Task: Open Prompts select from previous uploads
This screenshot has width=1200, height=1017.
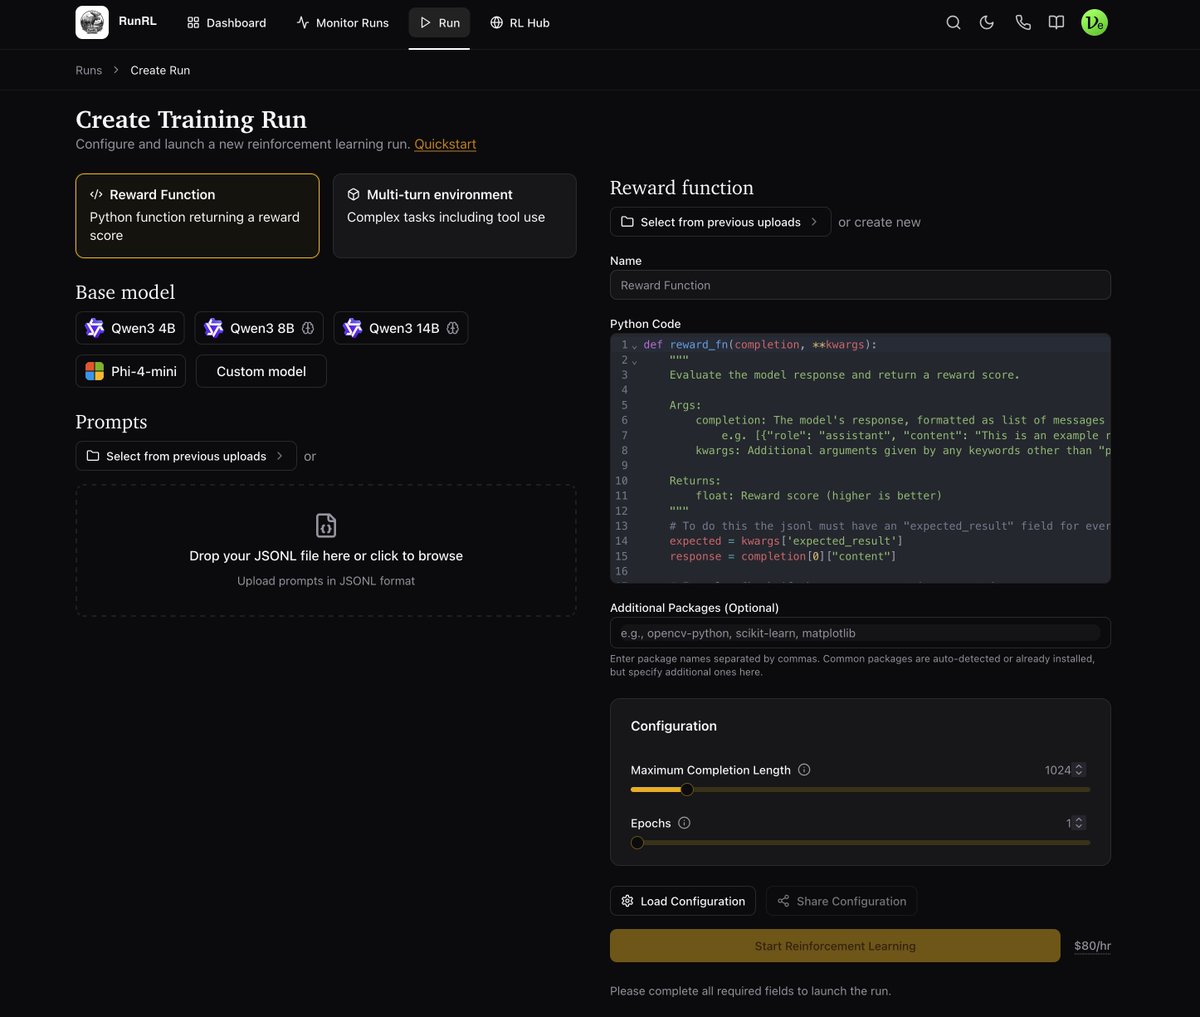Action: pos(186,456)
